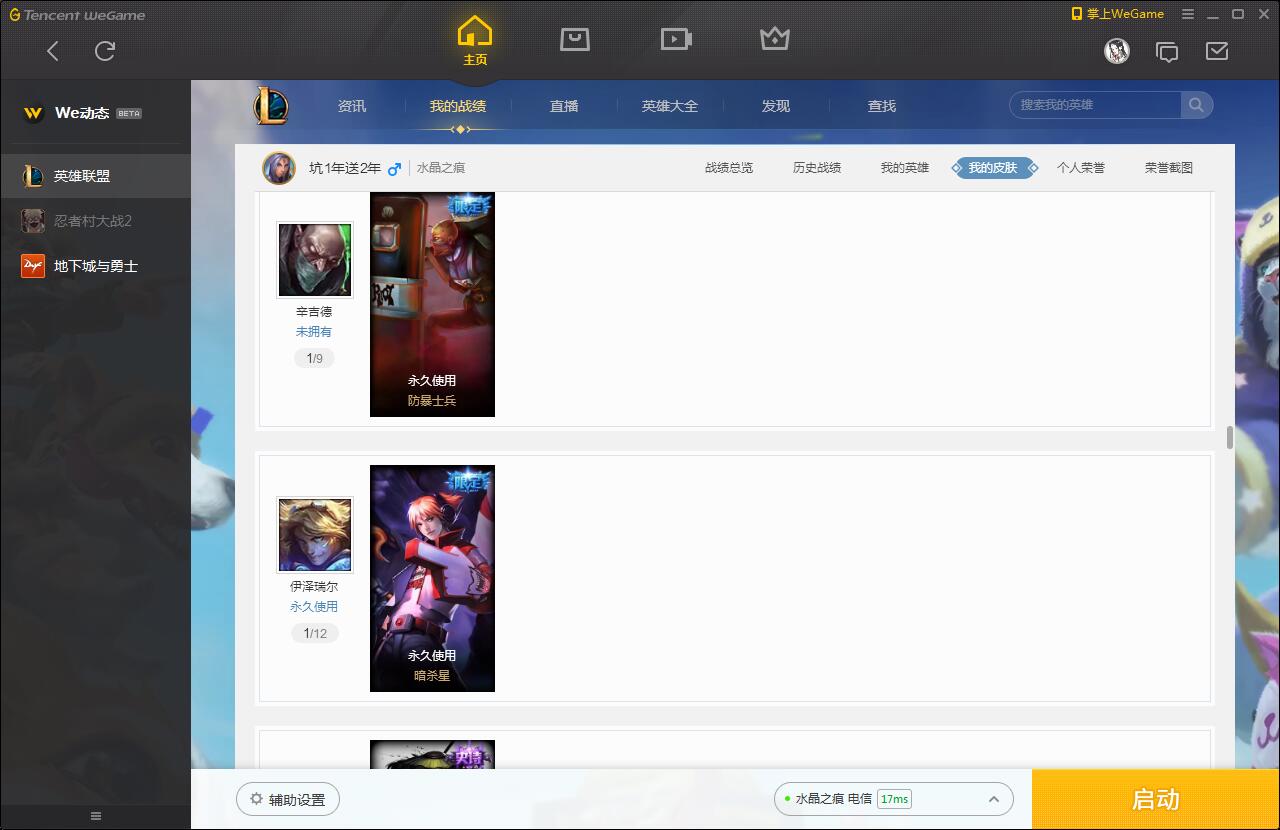This screenshot has width=1280, height=830.
Task: Type in the 搜索我的英雄 search field
Action: pyautogui.click(x=1095, y=105)
